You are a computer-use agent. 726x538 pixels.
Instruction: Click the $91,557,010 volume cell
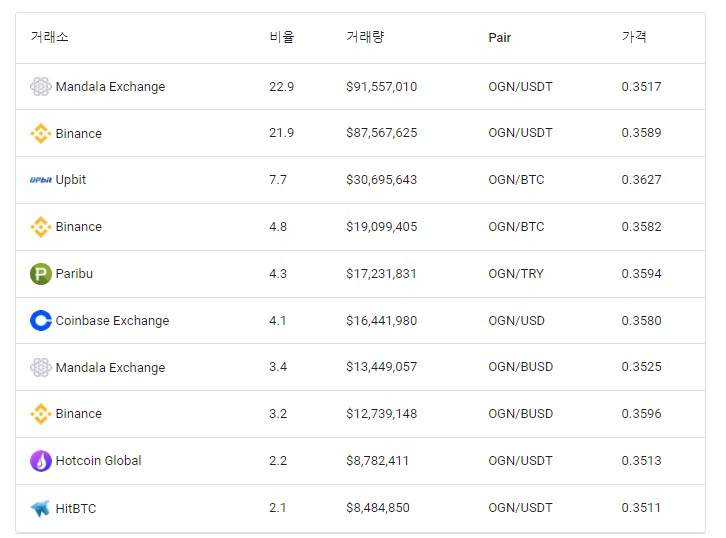pyautogui.click(x=382, y=87)
